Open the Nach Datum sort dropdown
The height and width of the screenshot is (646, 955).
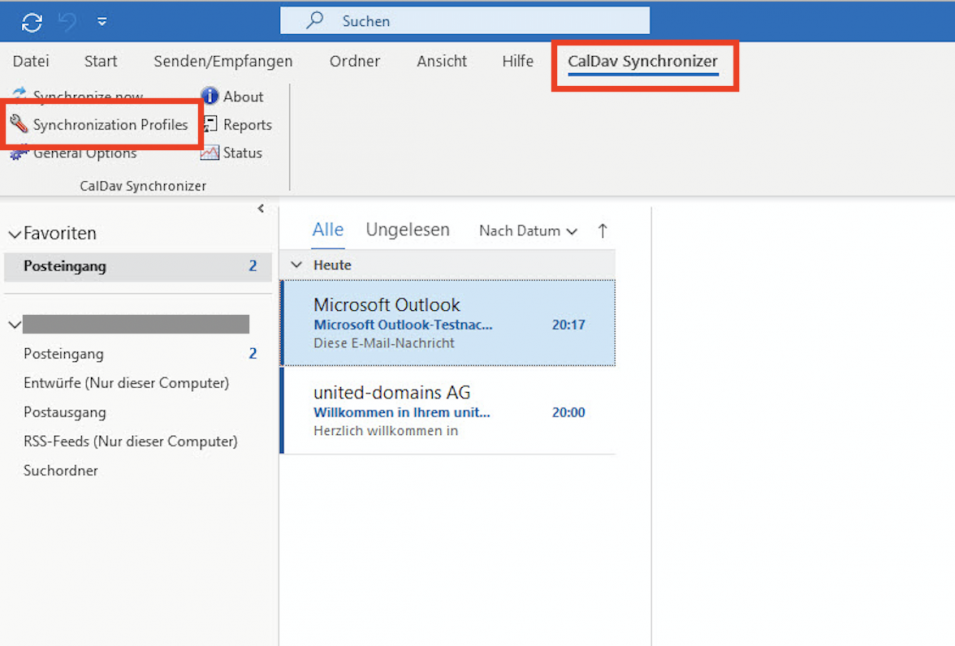(x=528, y=231)
